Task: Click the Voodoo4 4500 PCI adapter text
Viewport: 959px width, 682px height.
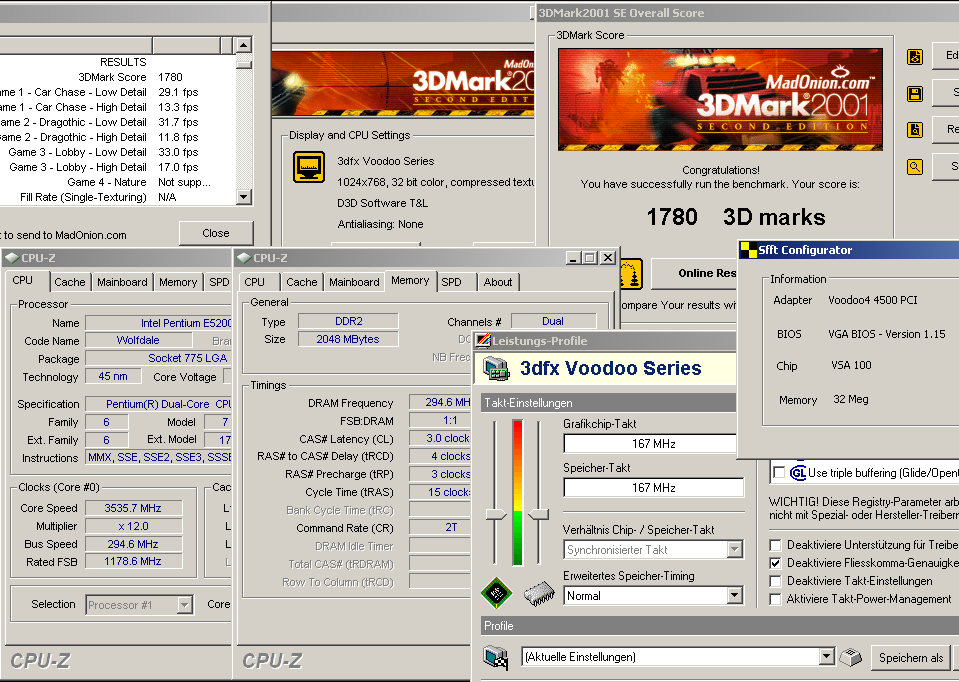Action: click(873, 300)
